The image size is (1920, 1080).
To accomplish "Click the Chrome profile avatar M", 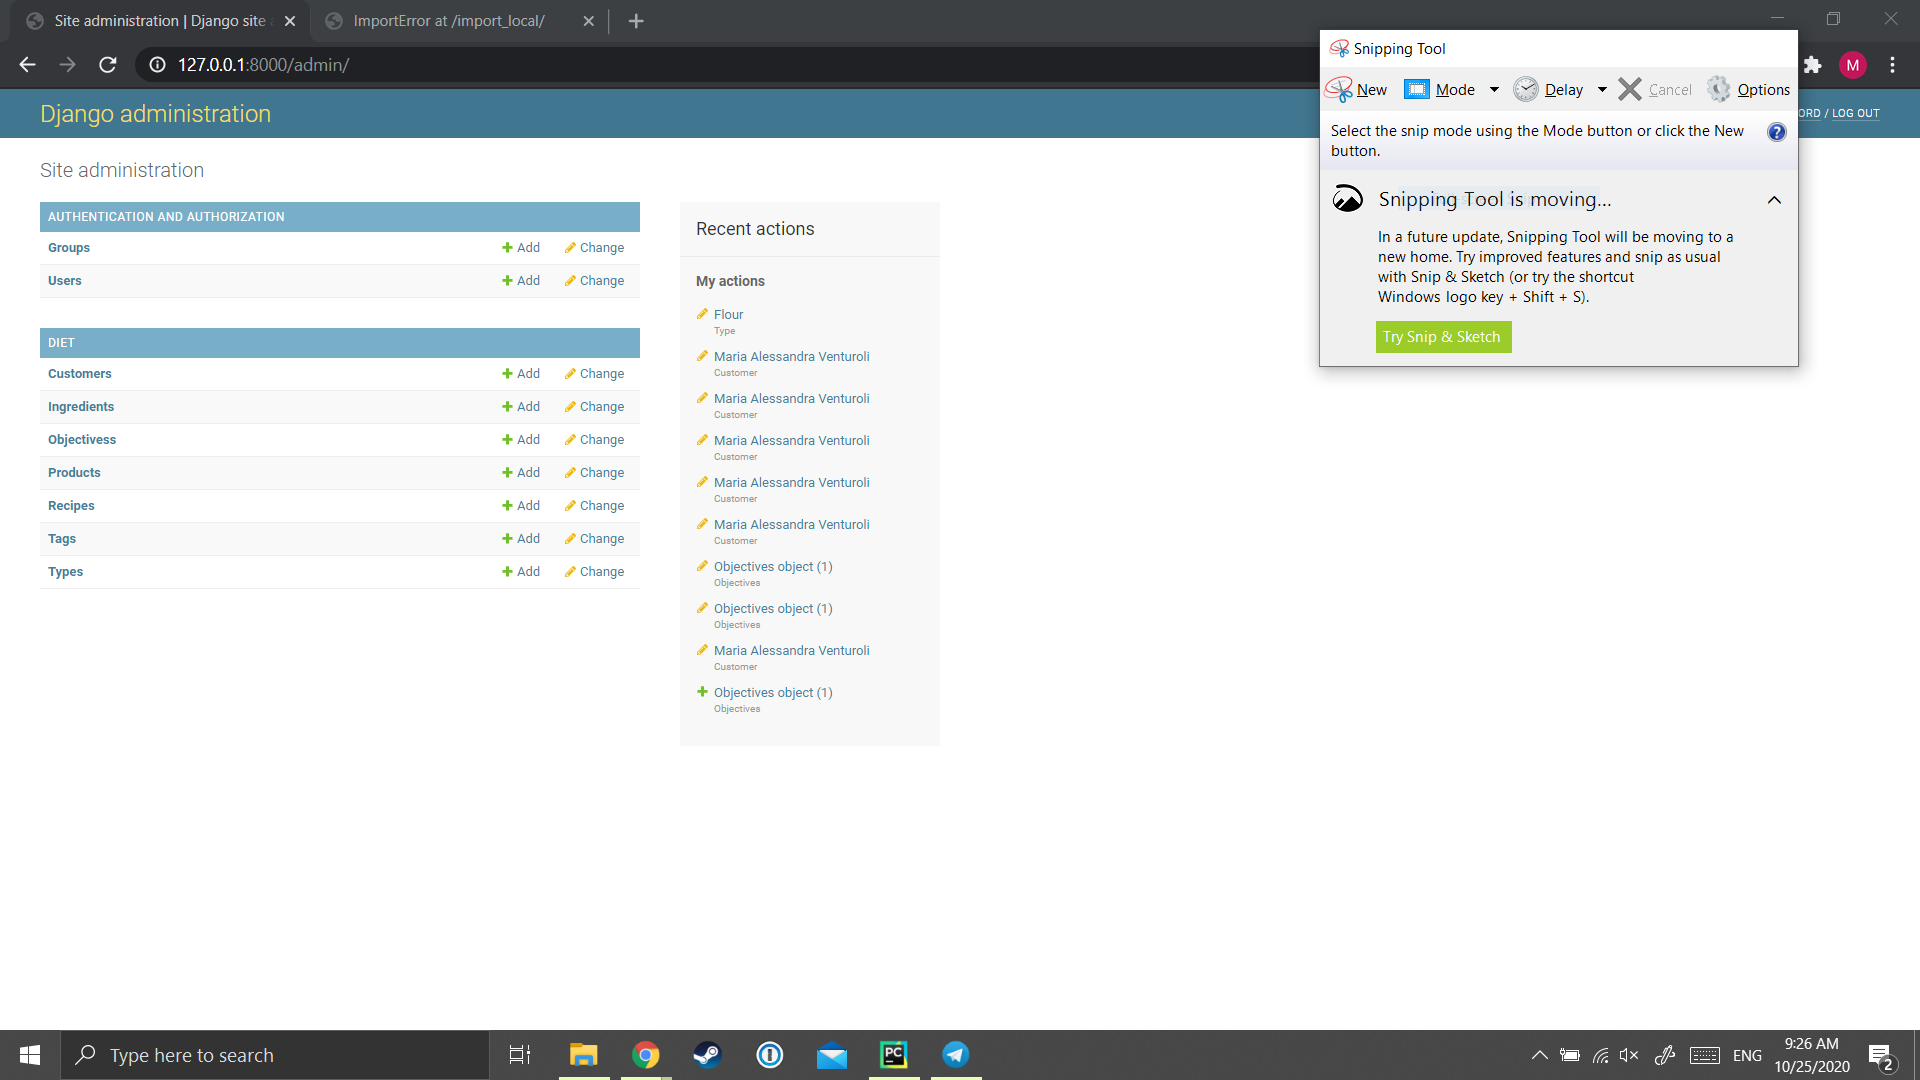I will (1852, 65).
